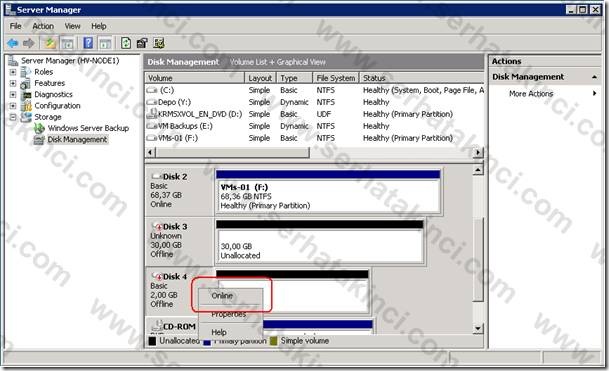Open the Help menu in menu bar
The image size is (609, 371).
click(99, 26)
